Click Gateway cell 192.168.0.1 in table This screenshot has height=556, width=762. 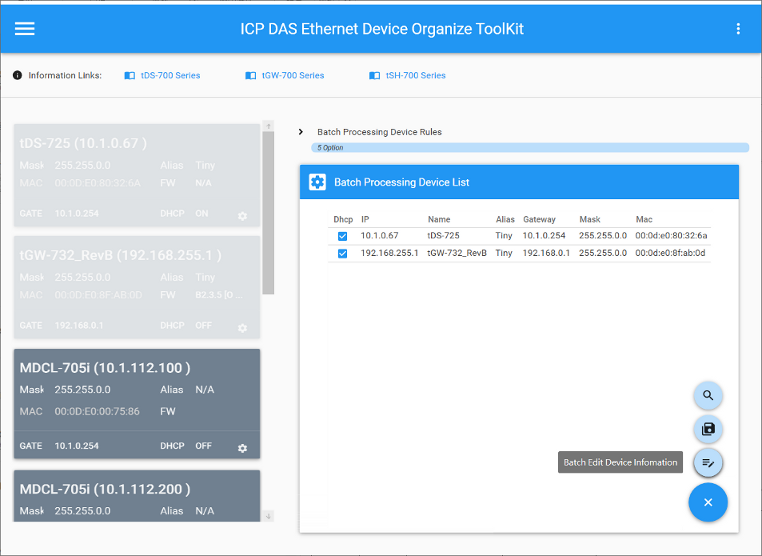coord(546,253)
